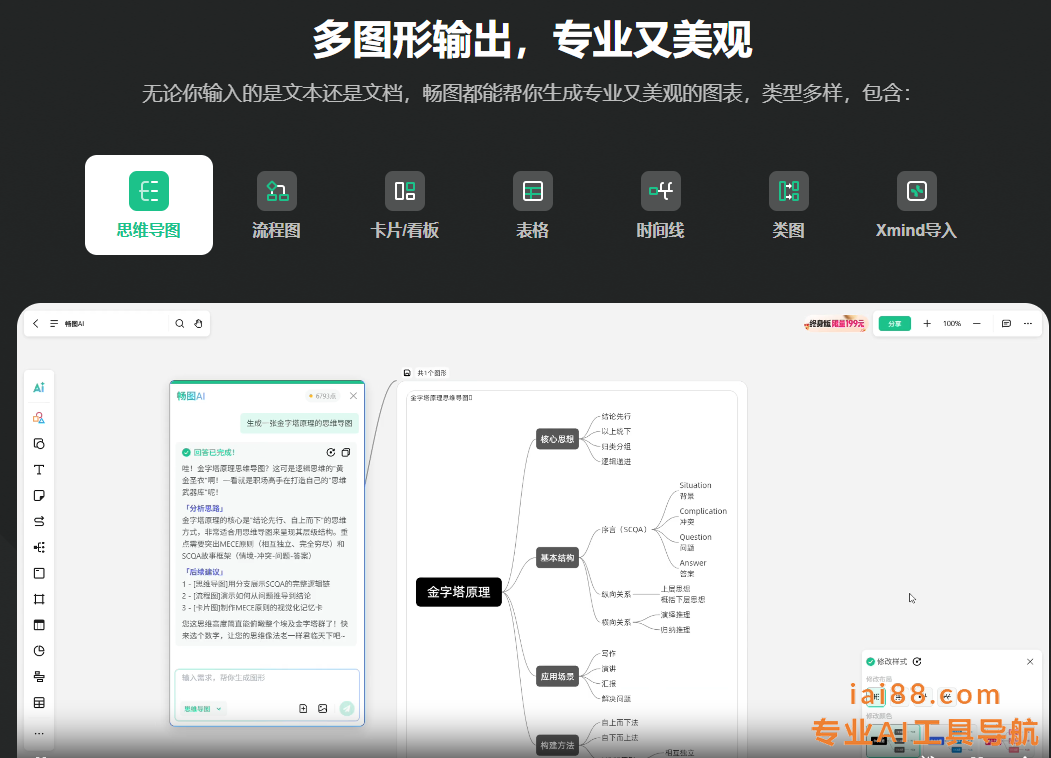Select the 金字塔原理 root node
1051x758 pixels.
[459, 592]
